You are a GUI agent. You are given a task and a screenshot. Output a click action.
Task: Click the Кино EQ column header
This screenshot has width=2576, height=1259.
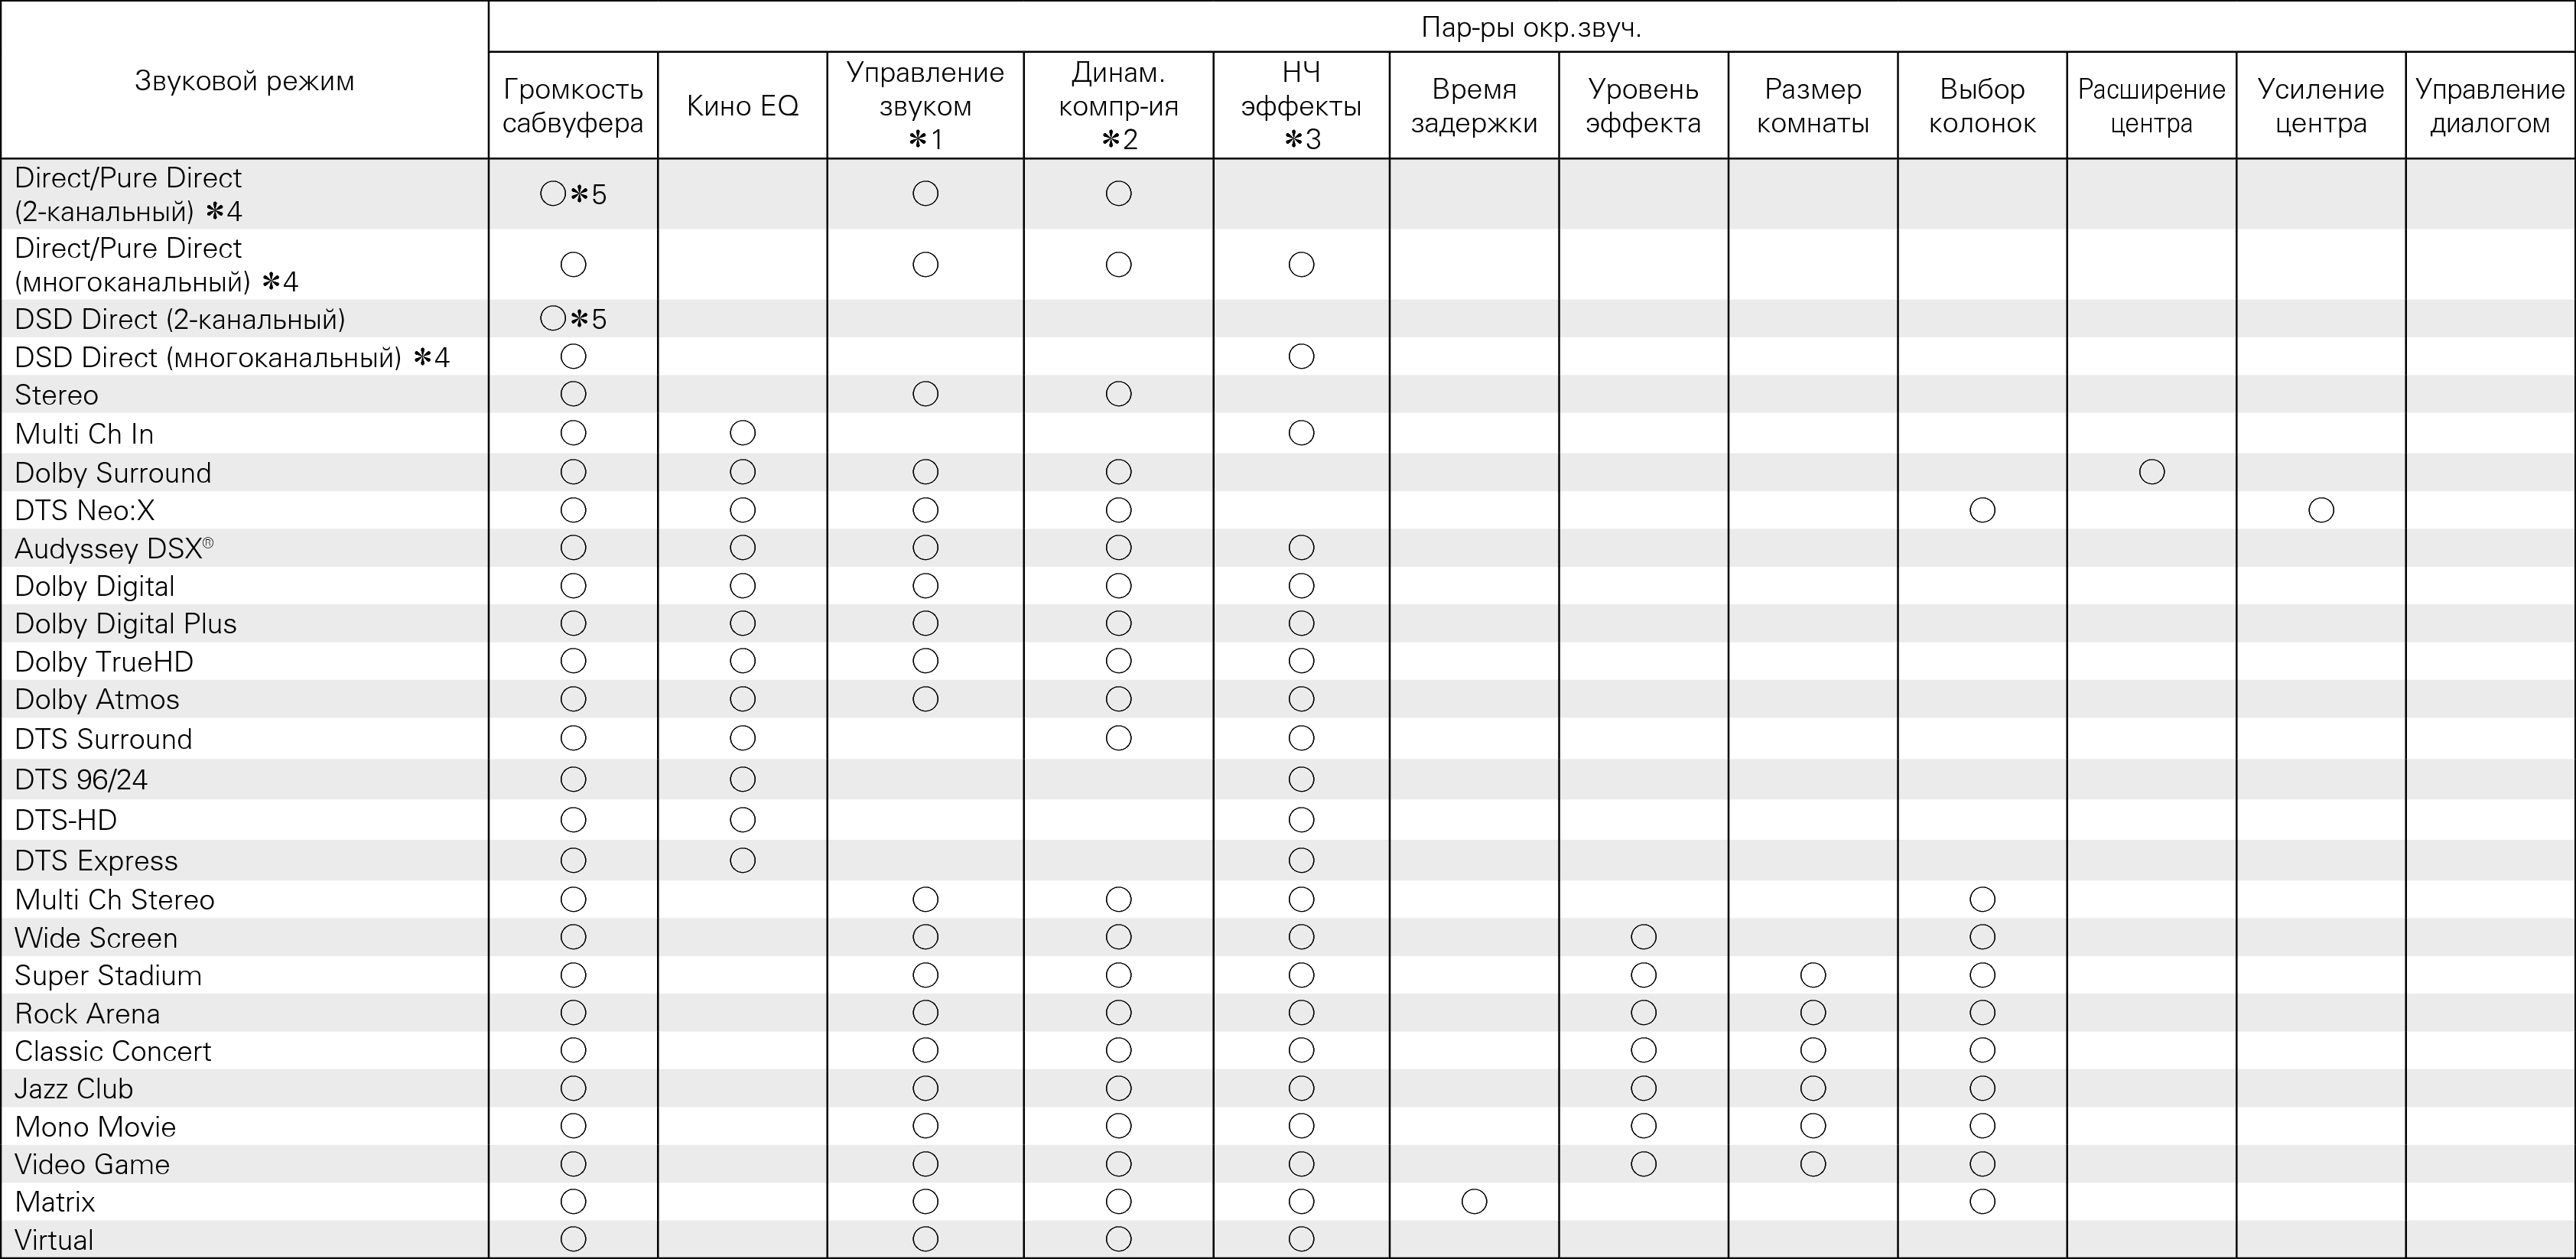pyautogui.click(x=742, y=106)
